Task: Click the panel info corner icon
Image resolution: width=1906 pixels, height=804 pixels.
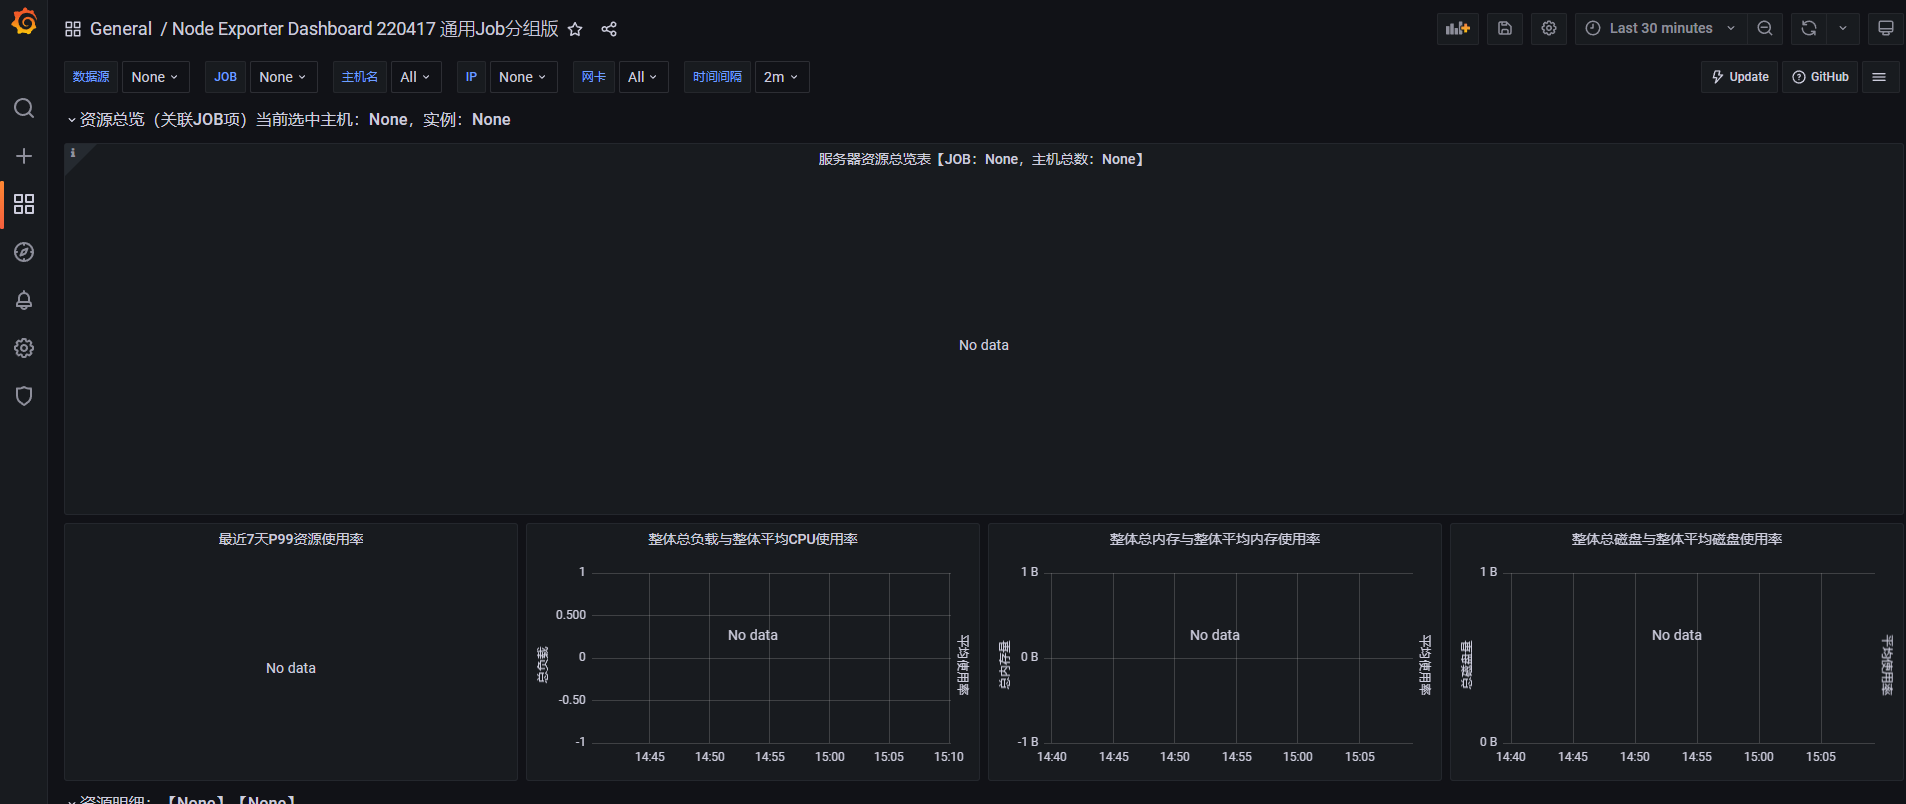Action: 73,153
